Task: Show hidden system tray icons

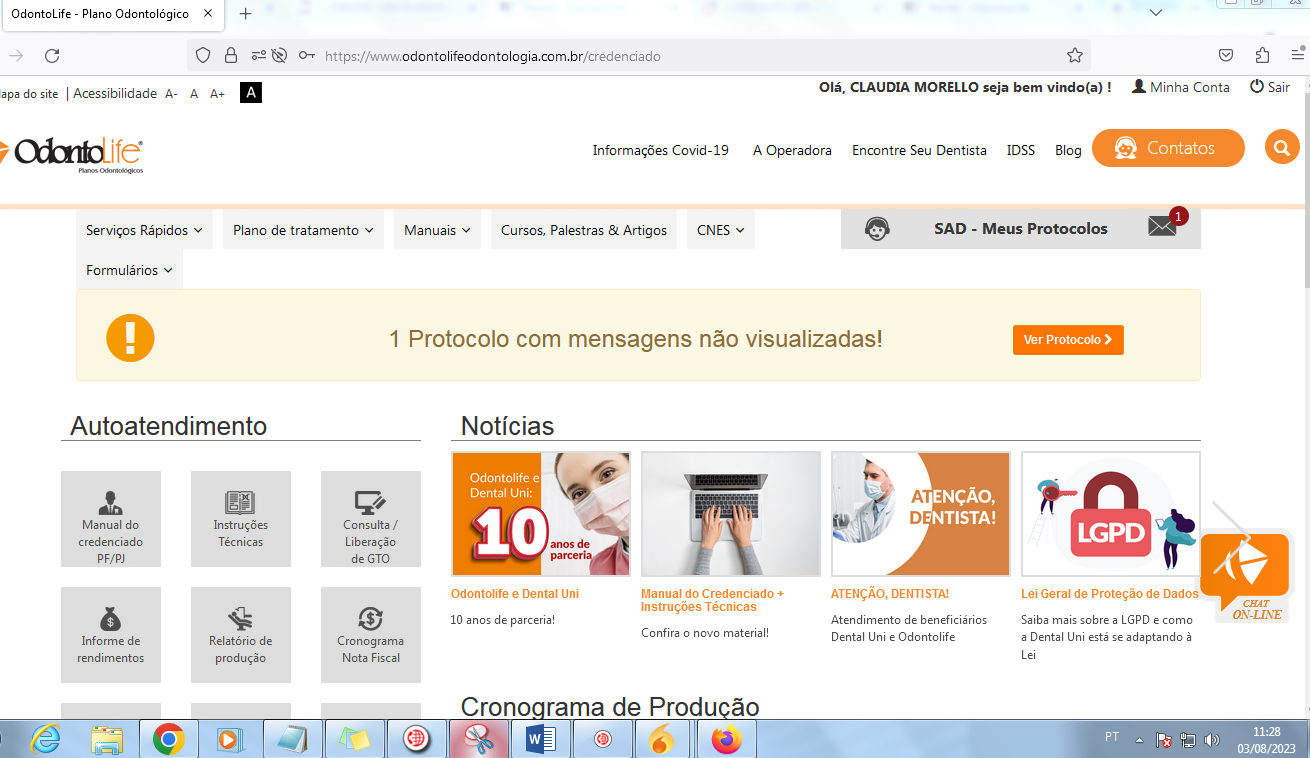Action: coord(1139,741)
